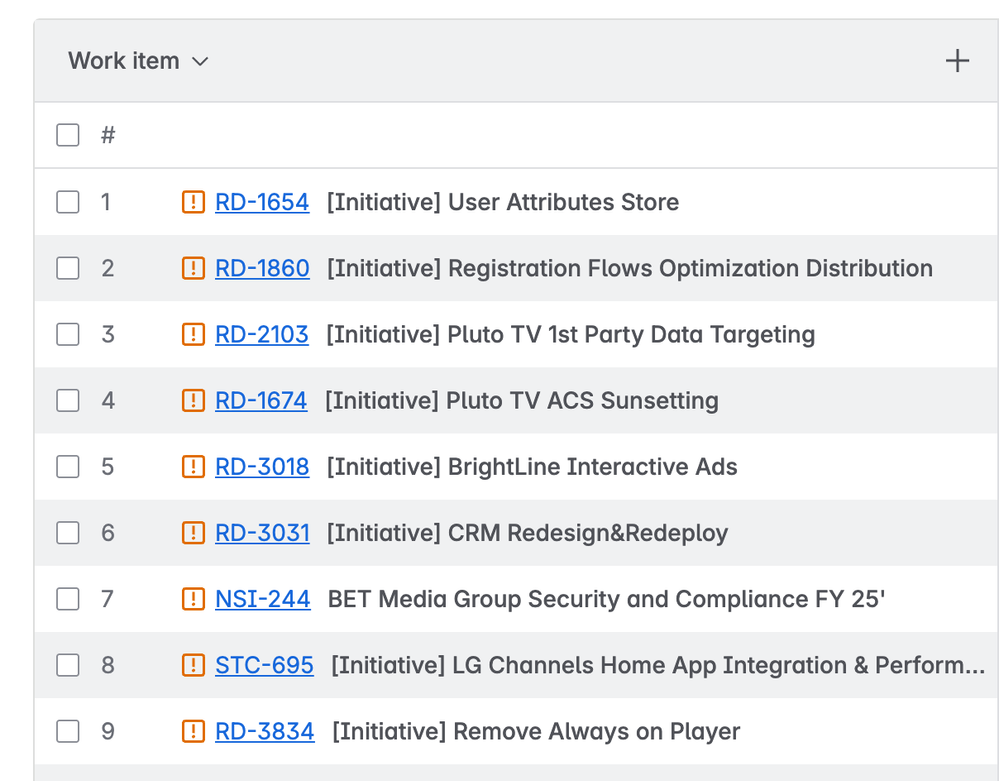Click the priority icon on the NSI-244 row
999x781 pixels.
(x=192, y=598)
